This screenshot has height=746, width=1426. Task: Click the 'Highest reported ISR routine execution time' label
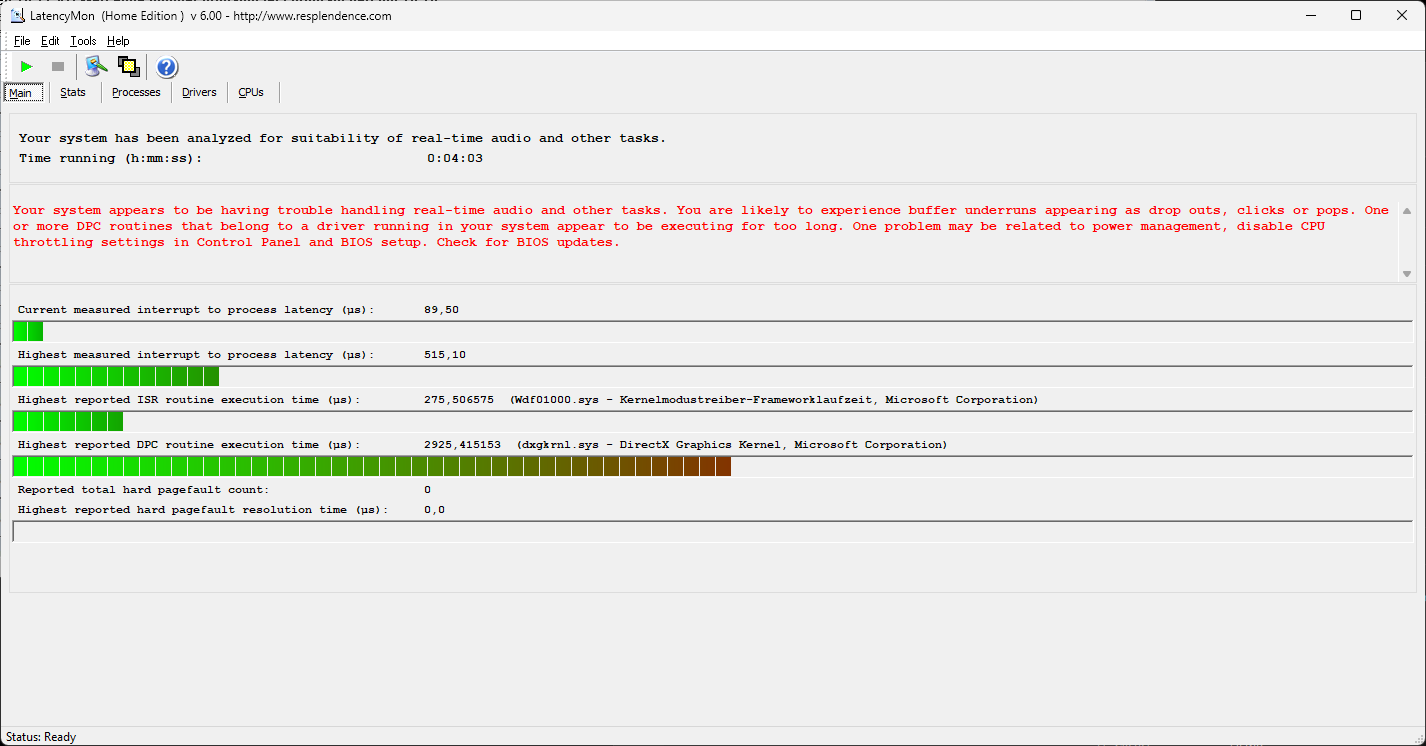pos(189,400)
